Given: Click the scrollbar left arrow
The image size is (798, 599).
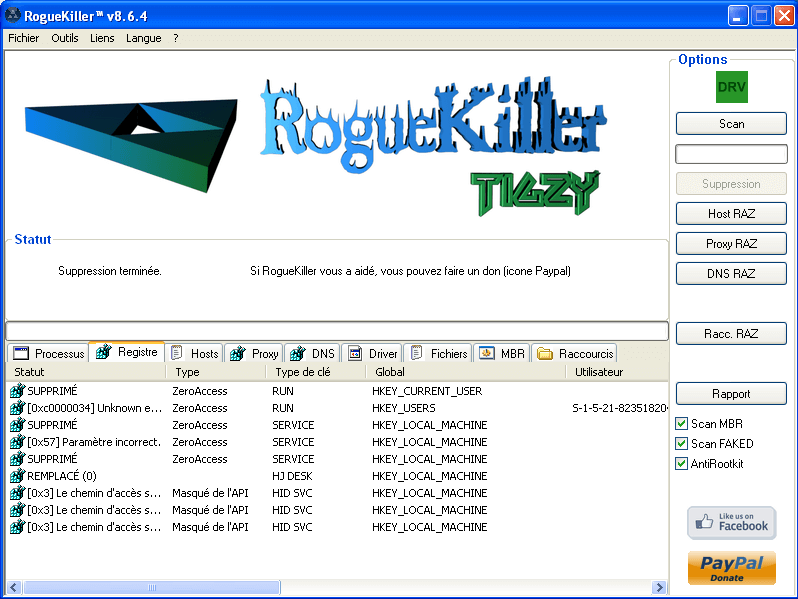Looking at the screenshot, I should 14,587.
